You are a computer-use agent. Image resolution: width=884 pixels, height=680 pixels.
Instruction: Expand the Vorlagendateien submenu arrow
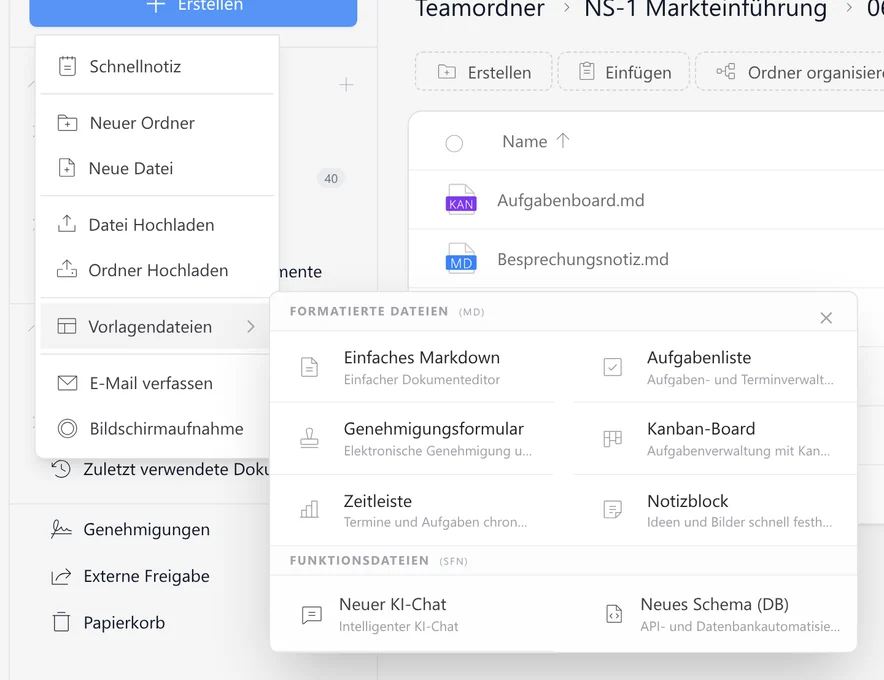pyautogui.click(x=251, y=326)
